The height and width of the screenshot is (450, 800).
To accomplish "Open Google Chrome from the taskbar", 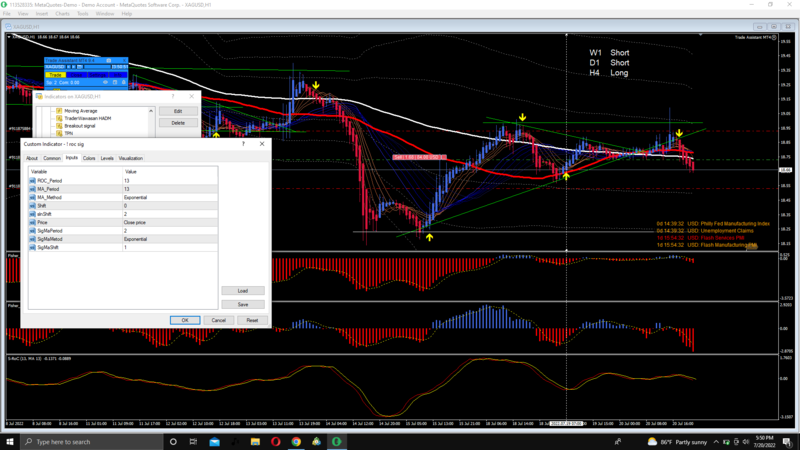I will tap(296, 441).
